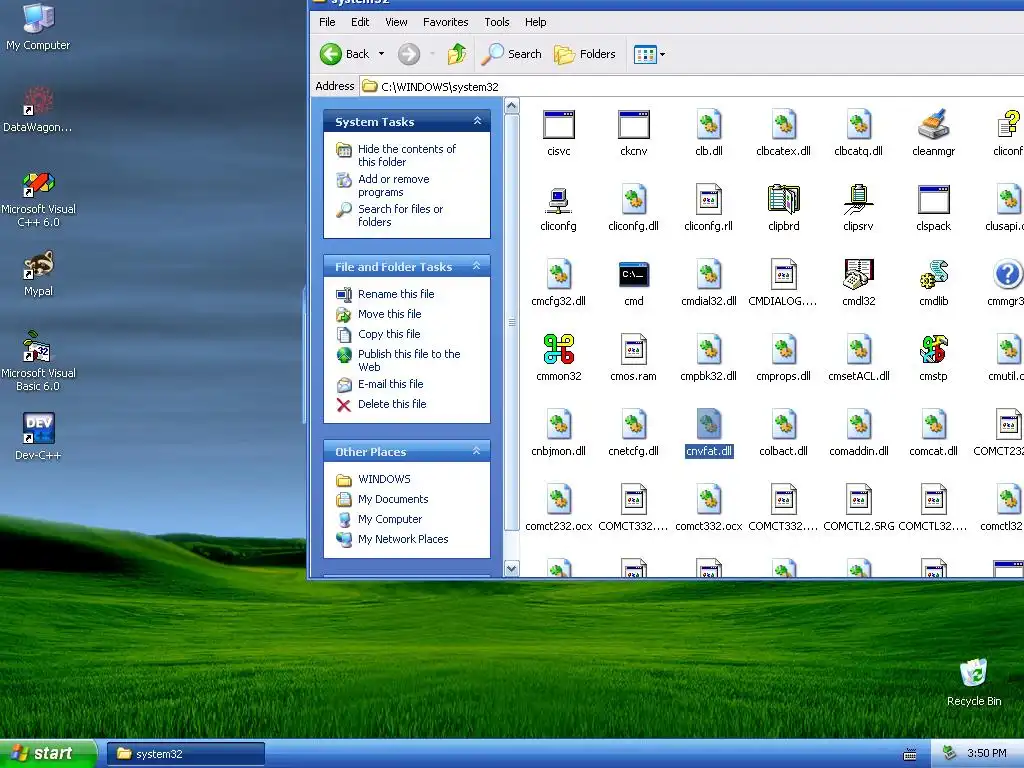1024x768 pixels.
Task: Click the Address bar path field
Action: [x=692, y=86]
